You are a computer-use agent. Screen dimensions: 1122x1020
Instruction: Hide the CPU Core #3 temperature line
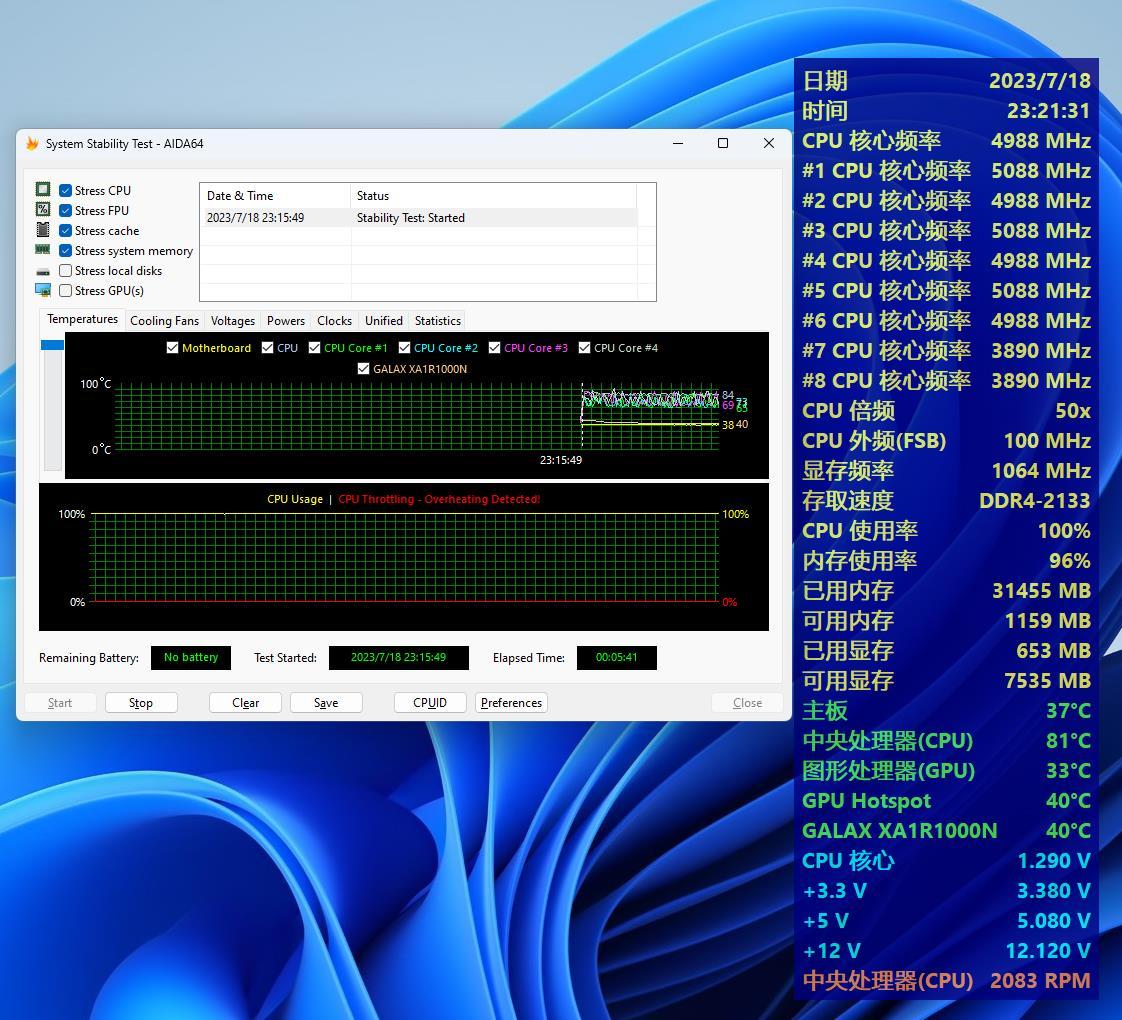pos(494,348)
